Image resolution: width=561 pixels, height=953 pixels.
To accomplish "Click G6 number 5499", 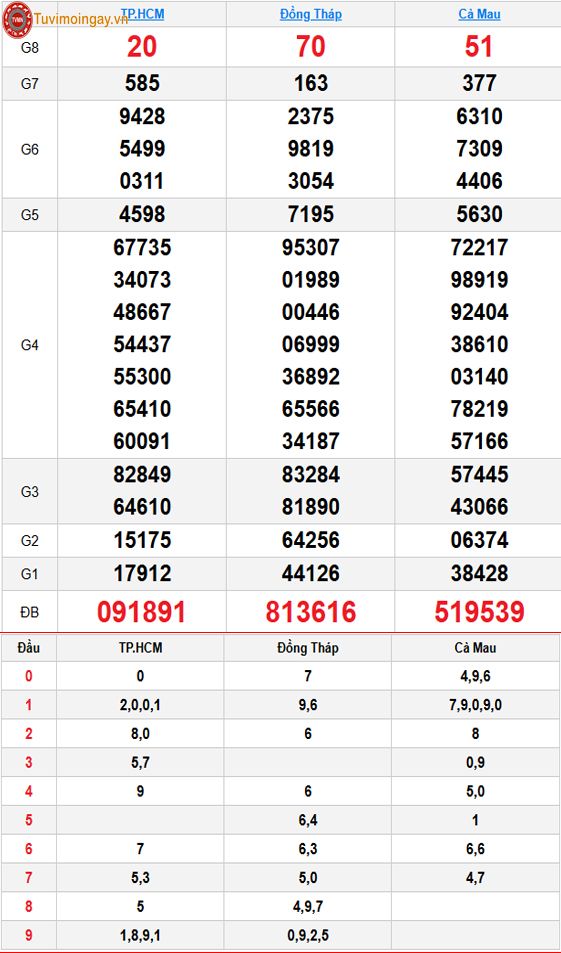I will (142, 148).
